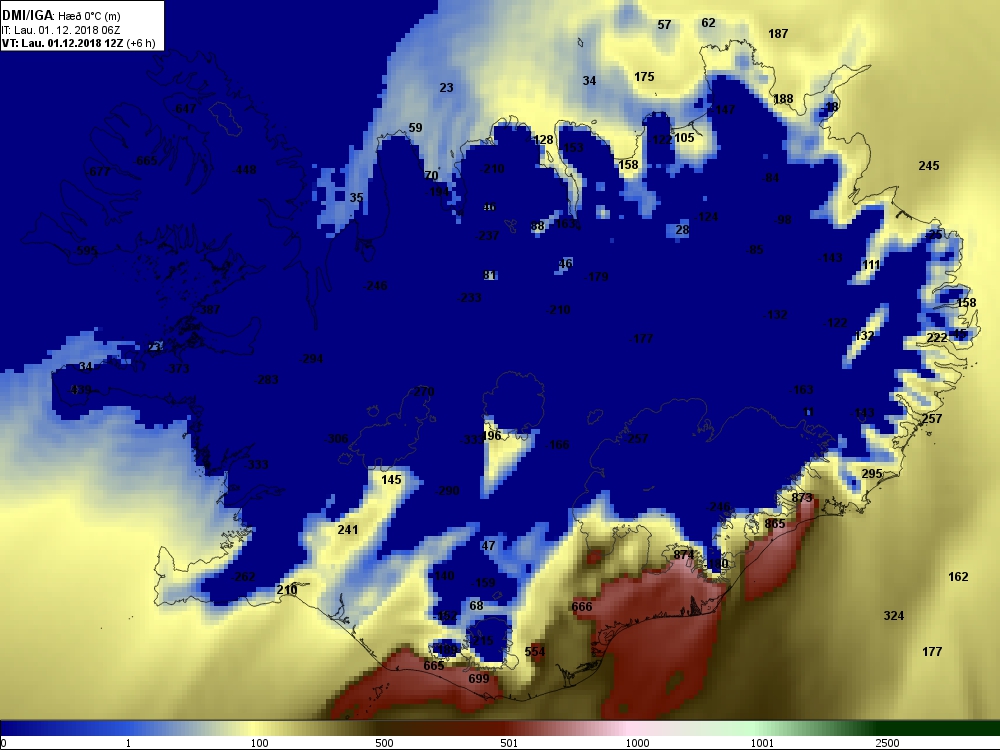
Task: Click the map value '222'
Action: pyautogui.click(x=937, y=337)
